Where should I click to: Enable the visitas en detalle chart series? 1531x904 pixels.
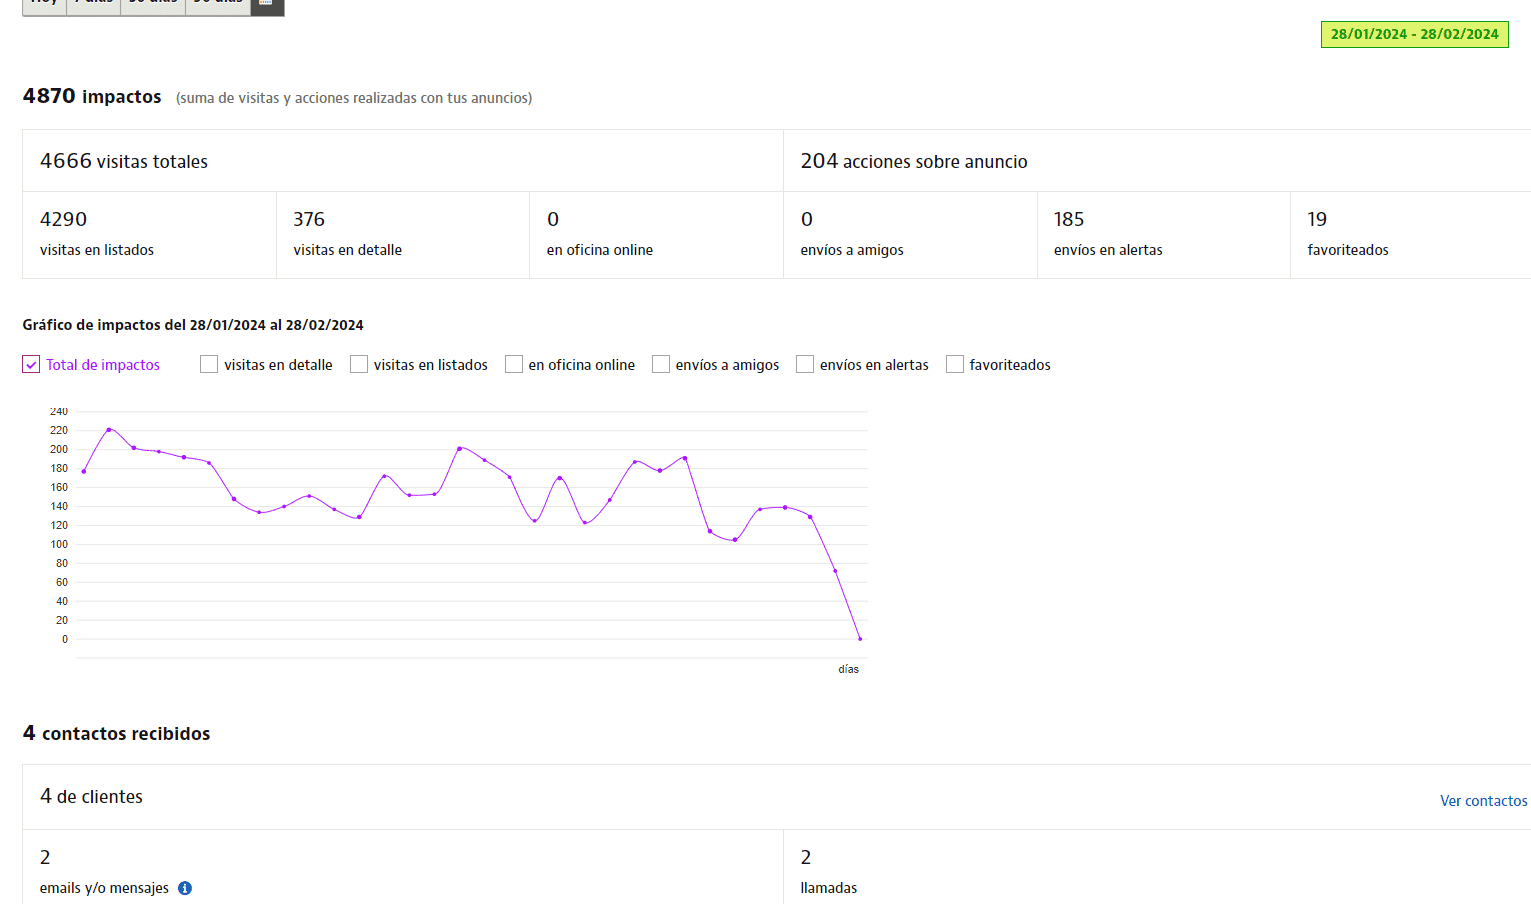[209, 365]
